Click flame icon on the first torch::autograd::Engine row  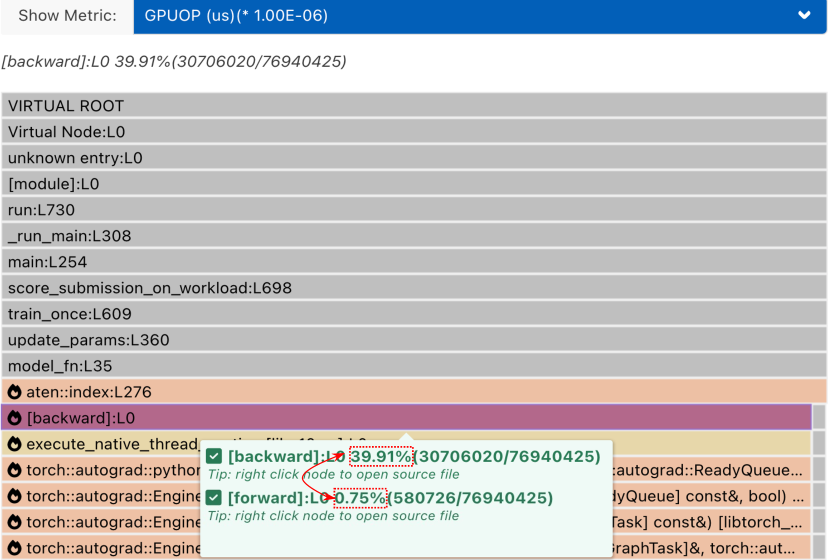15,496
